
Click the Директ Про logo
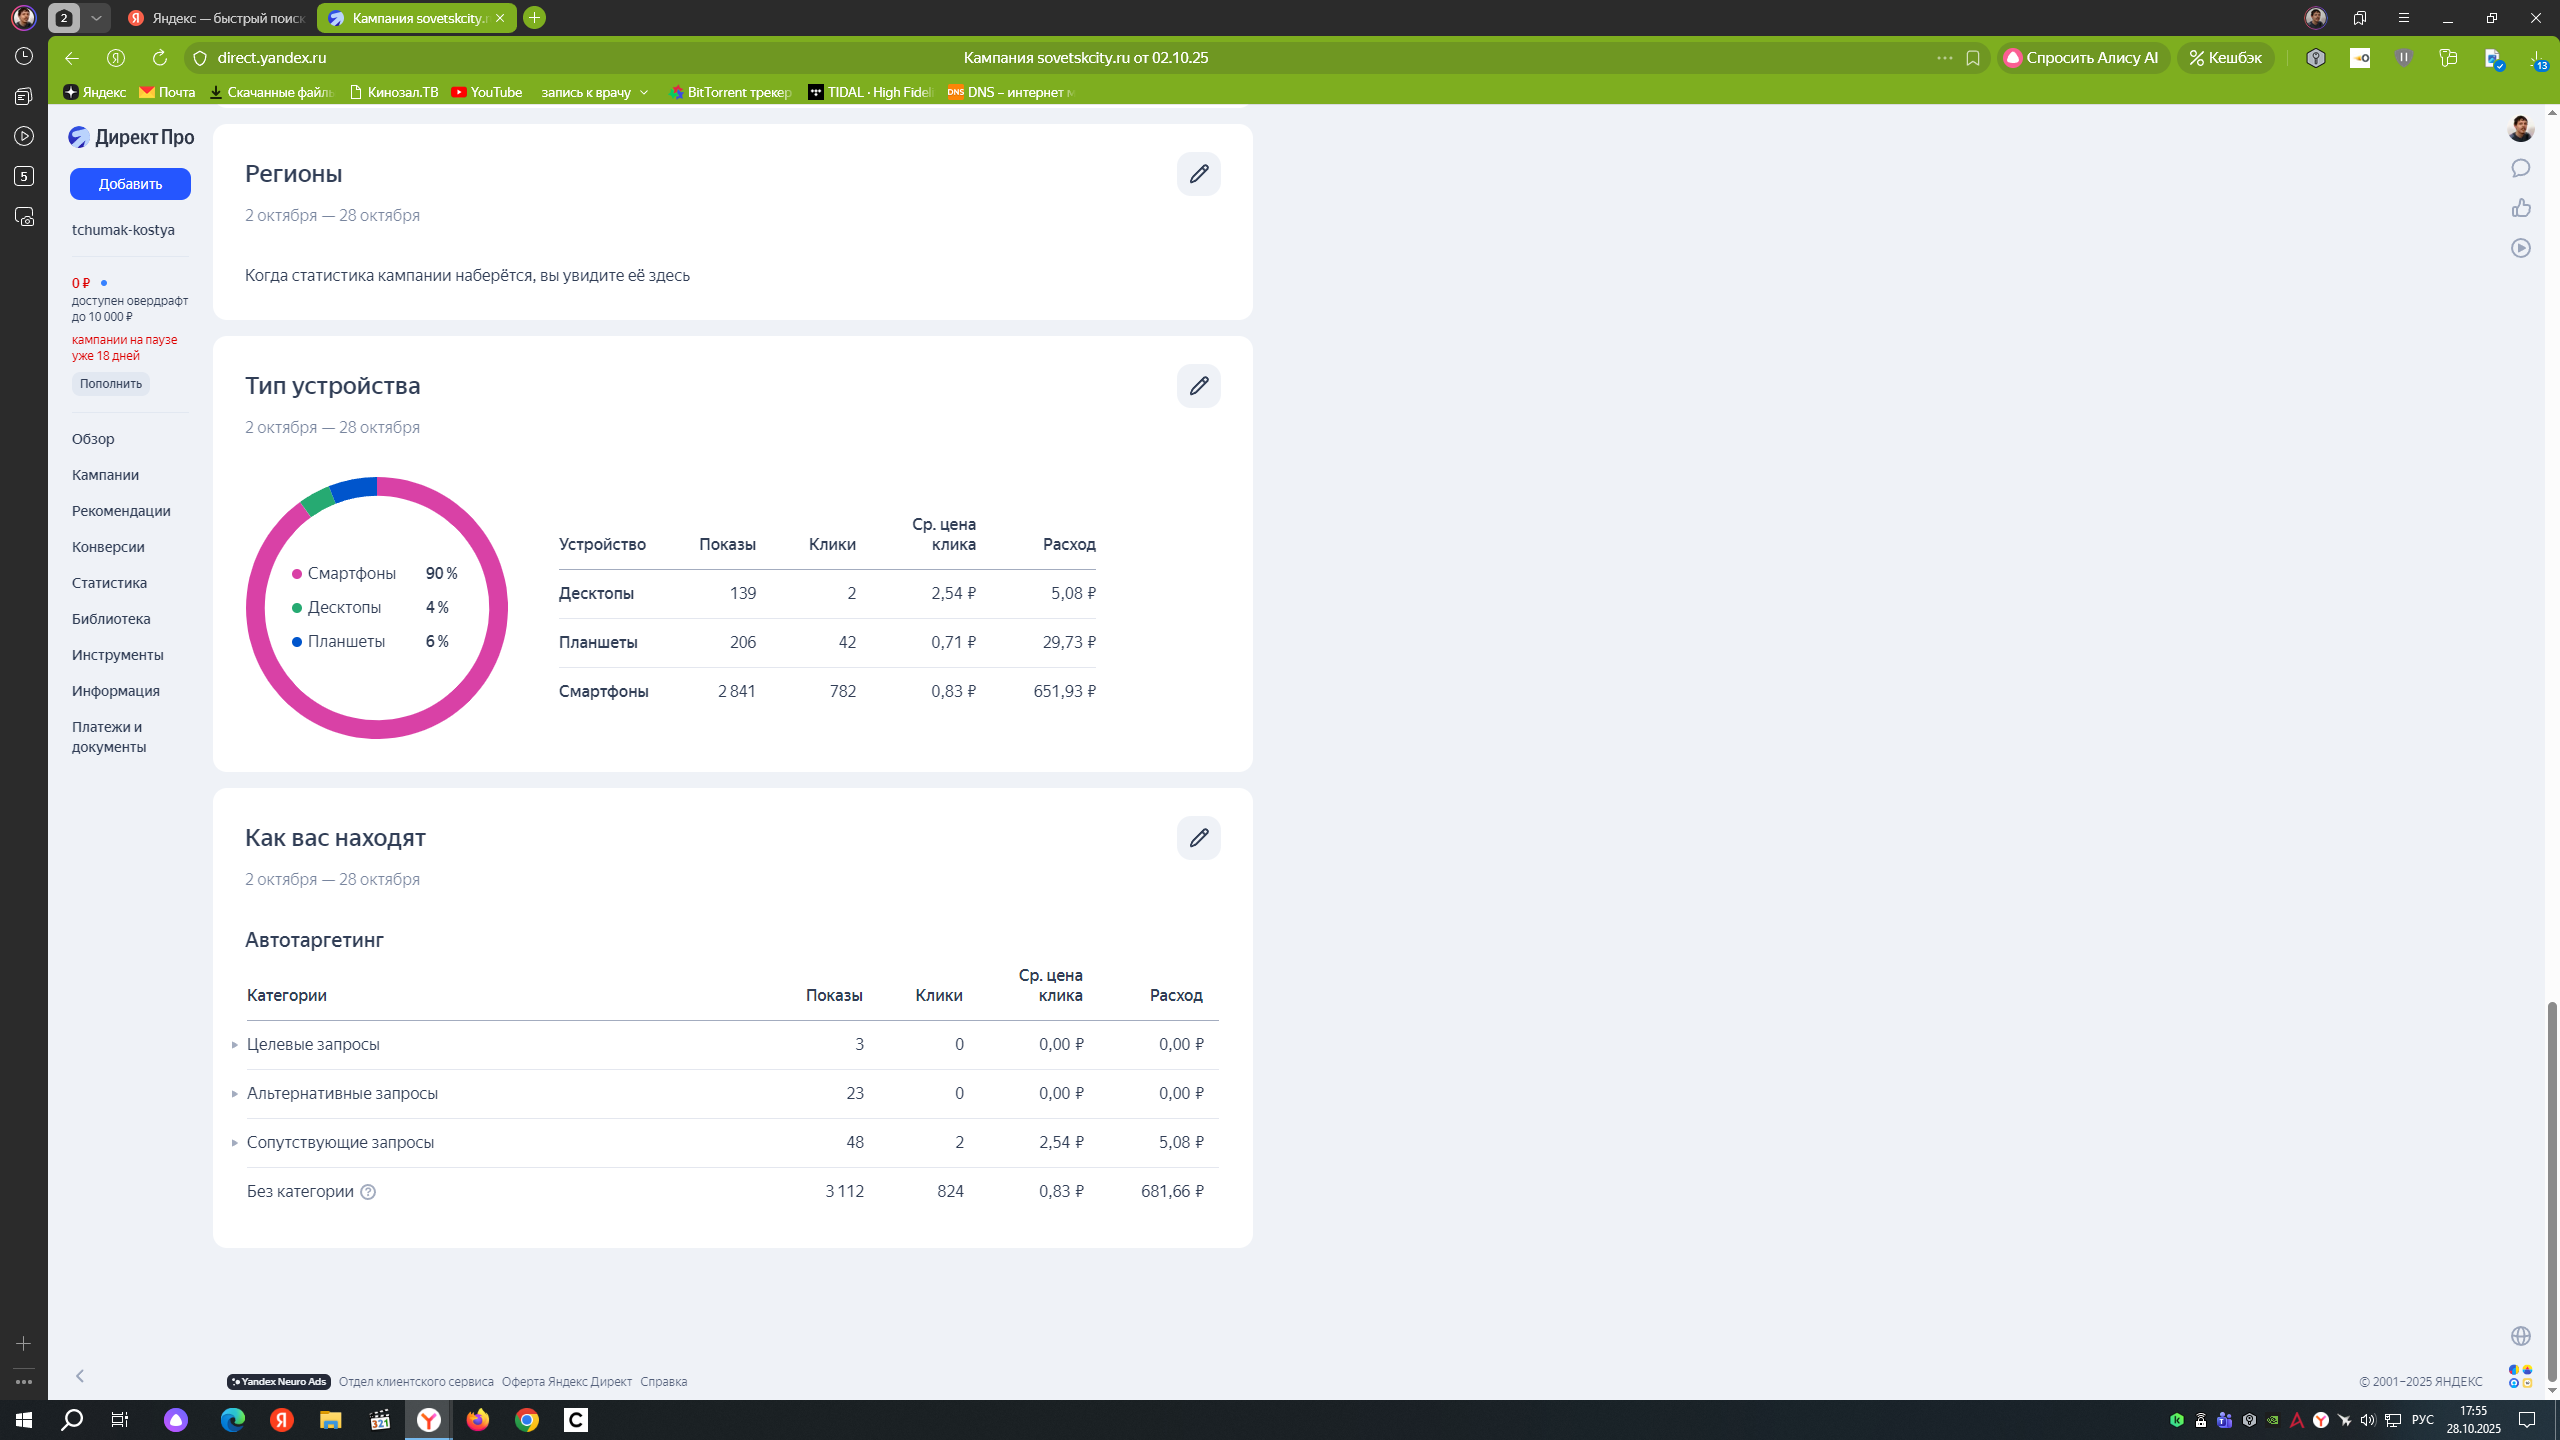(x=131, y=137)
